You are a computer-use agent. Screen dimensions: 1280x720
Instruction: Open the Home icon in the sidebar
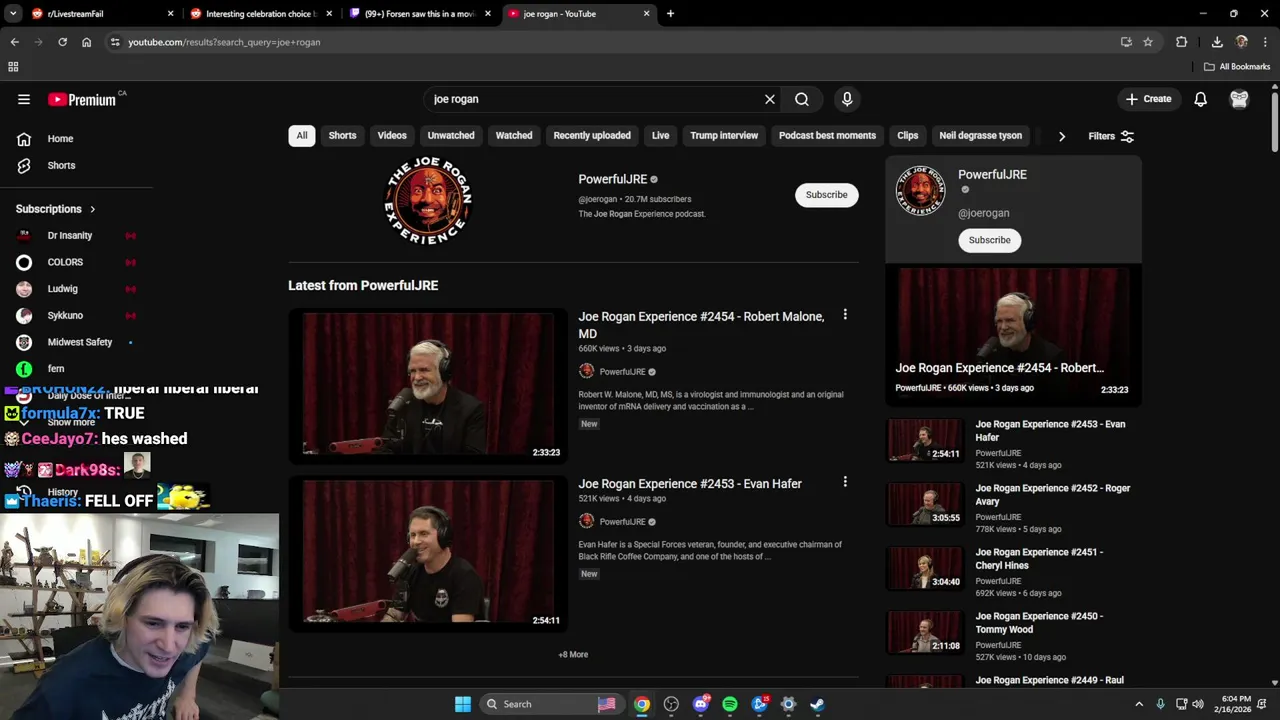coord(24,139)
